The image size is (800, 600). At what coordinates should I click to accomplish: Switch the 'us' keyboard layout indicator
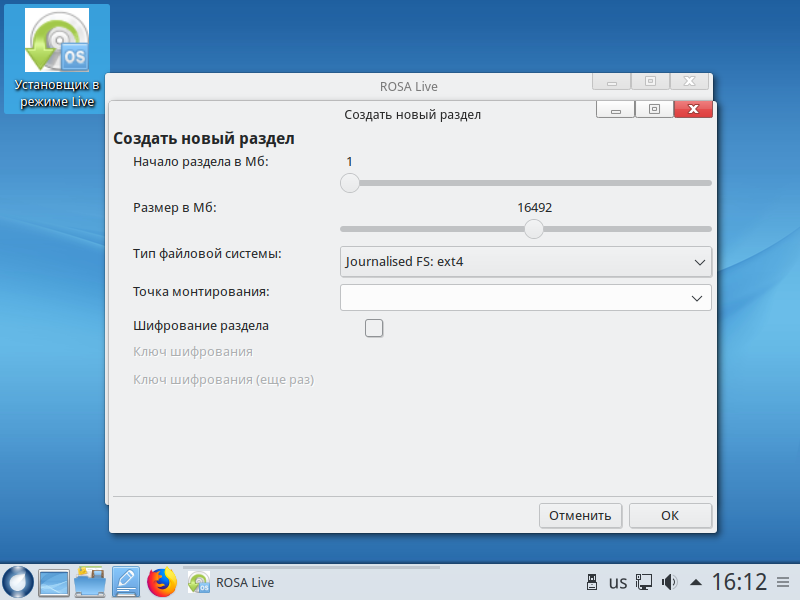tap(618, 582)
